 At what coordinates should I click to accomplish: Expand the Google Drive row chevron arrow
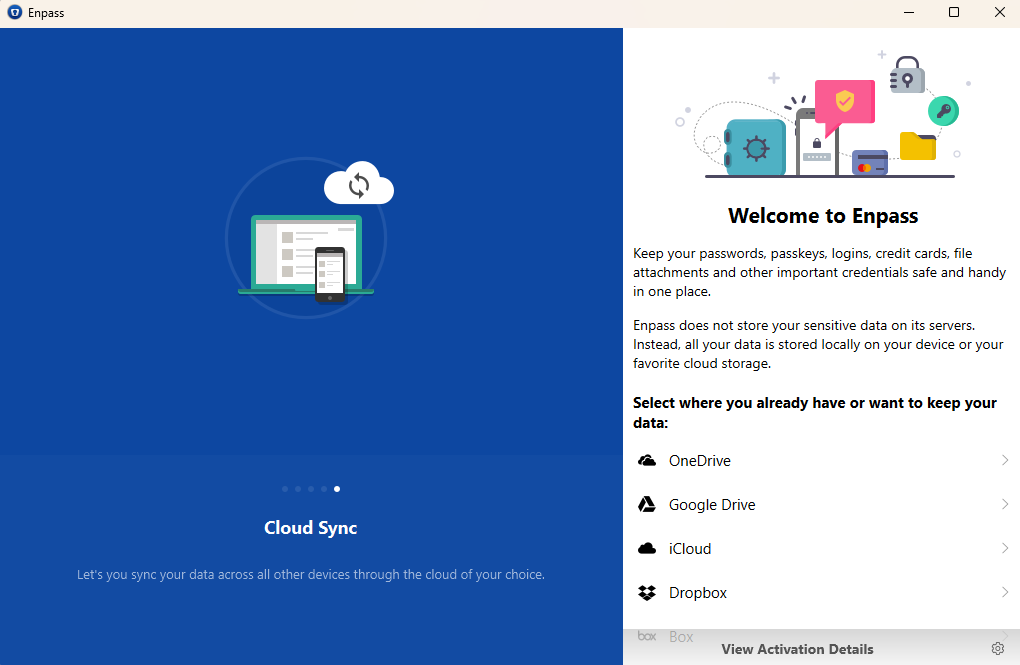tap(1004, 505)
